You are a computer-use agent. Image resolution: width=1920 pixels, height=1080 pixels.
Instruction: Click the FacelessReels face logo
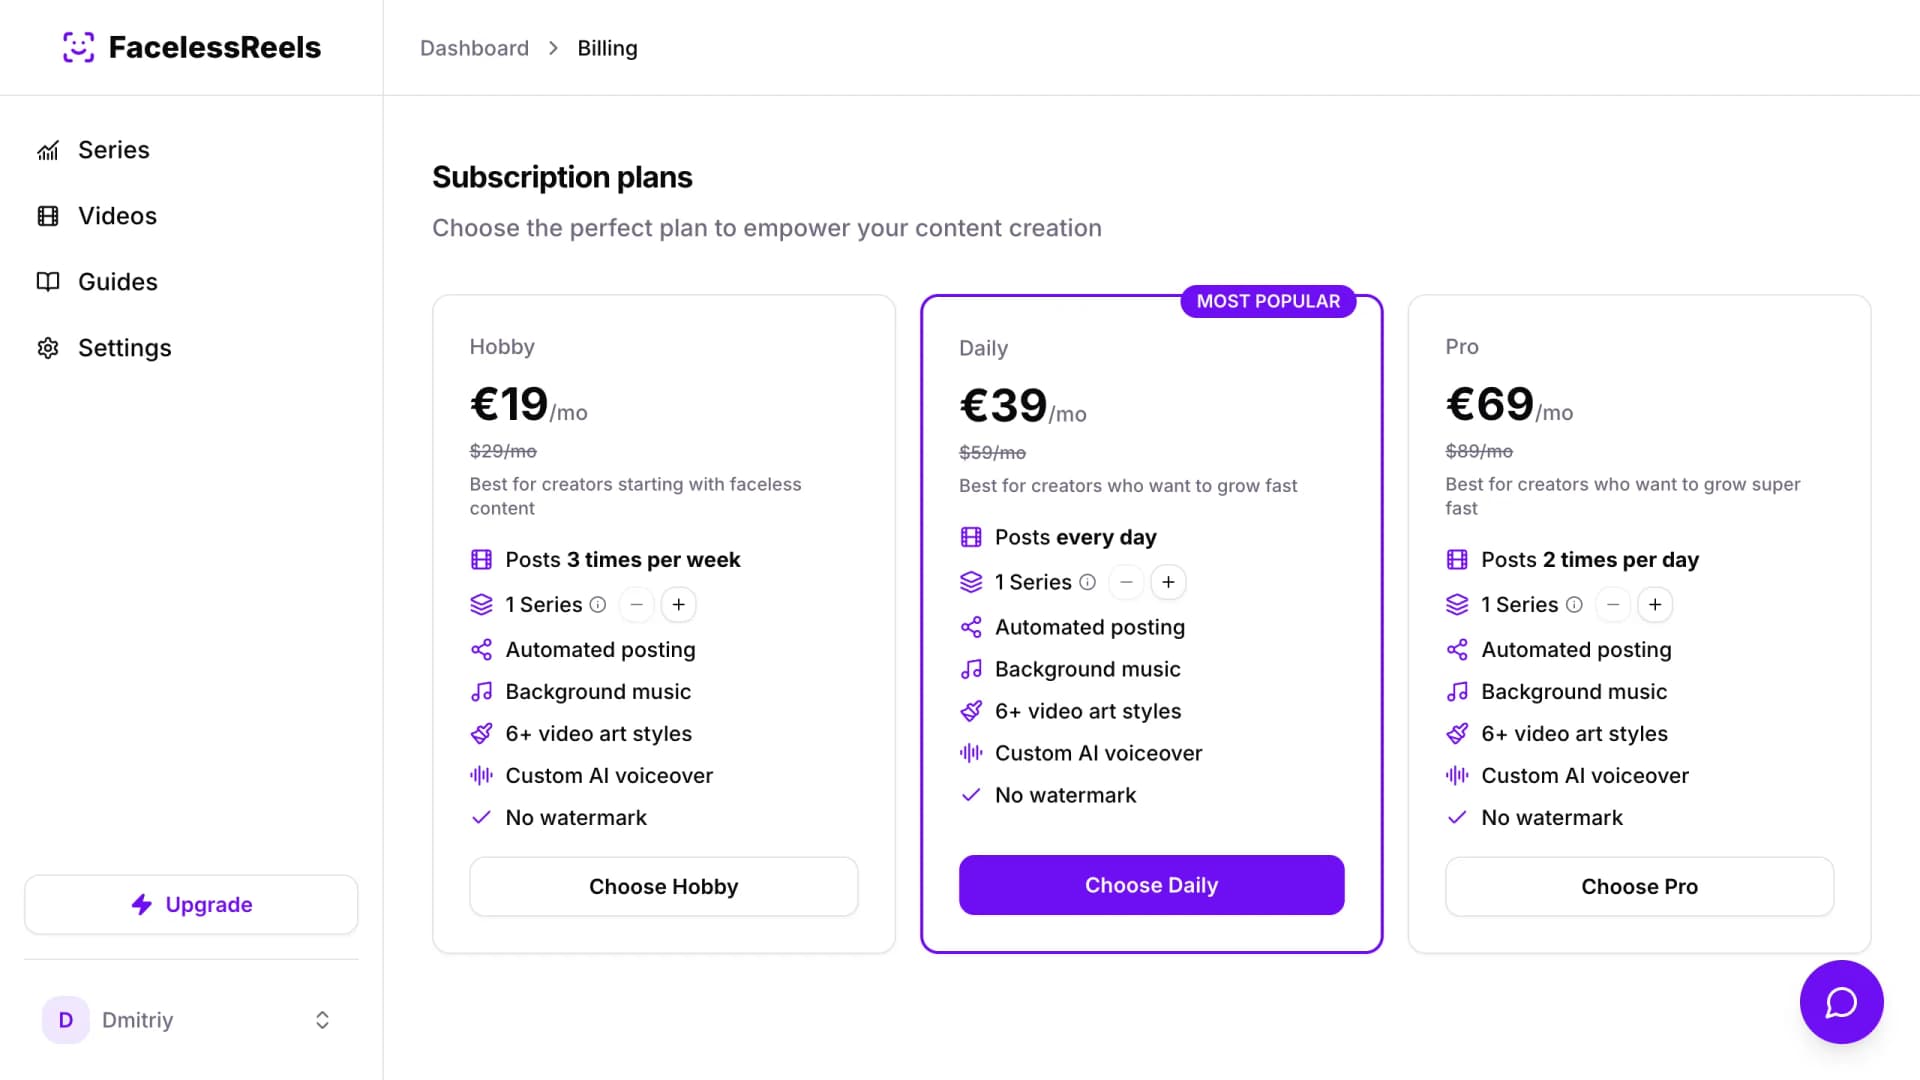pyautogui.click(x=77, y=46)
